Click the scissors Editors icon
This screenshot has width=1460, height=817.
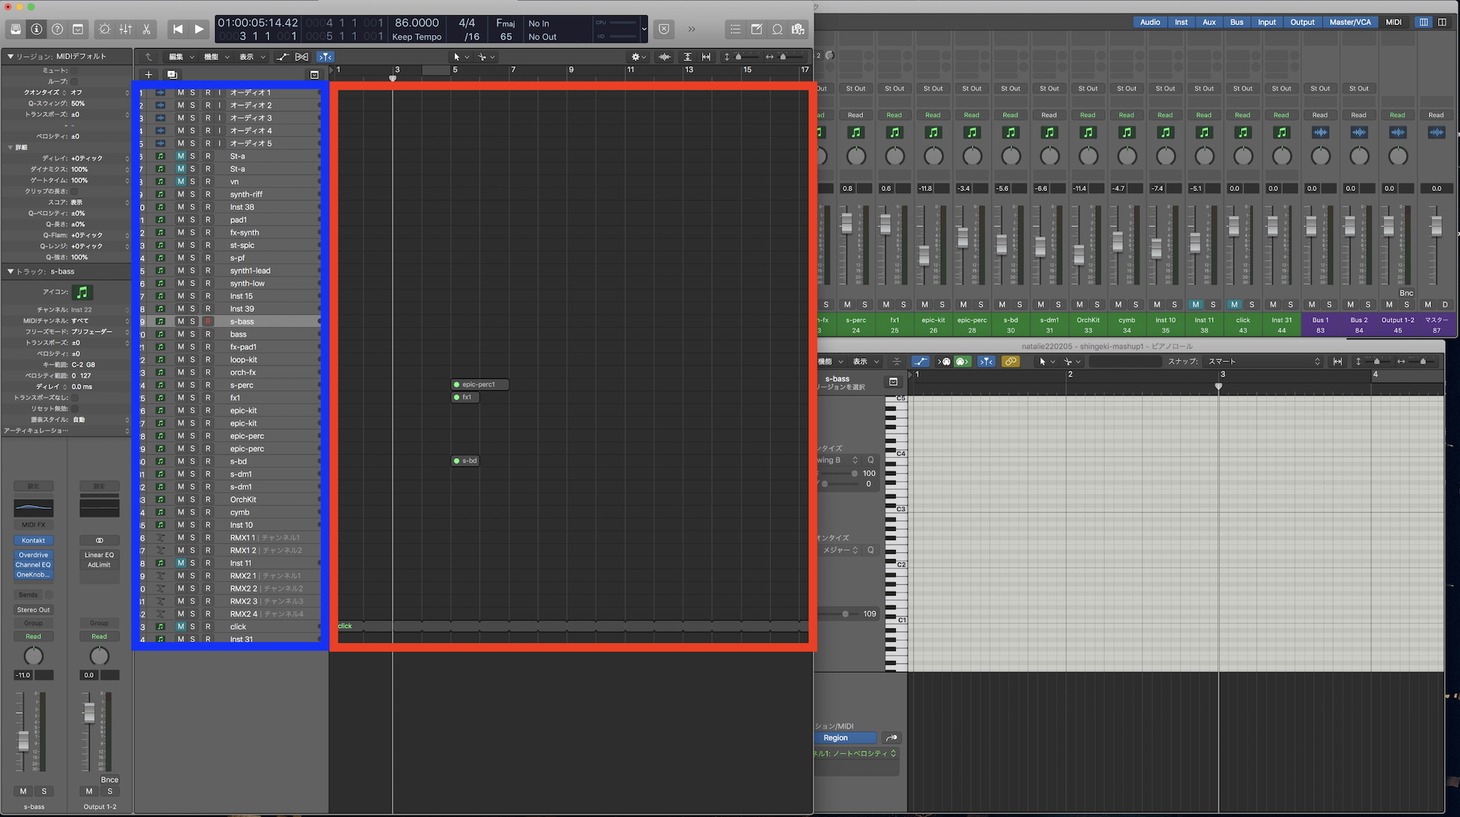click(146, 29)
